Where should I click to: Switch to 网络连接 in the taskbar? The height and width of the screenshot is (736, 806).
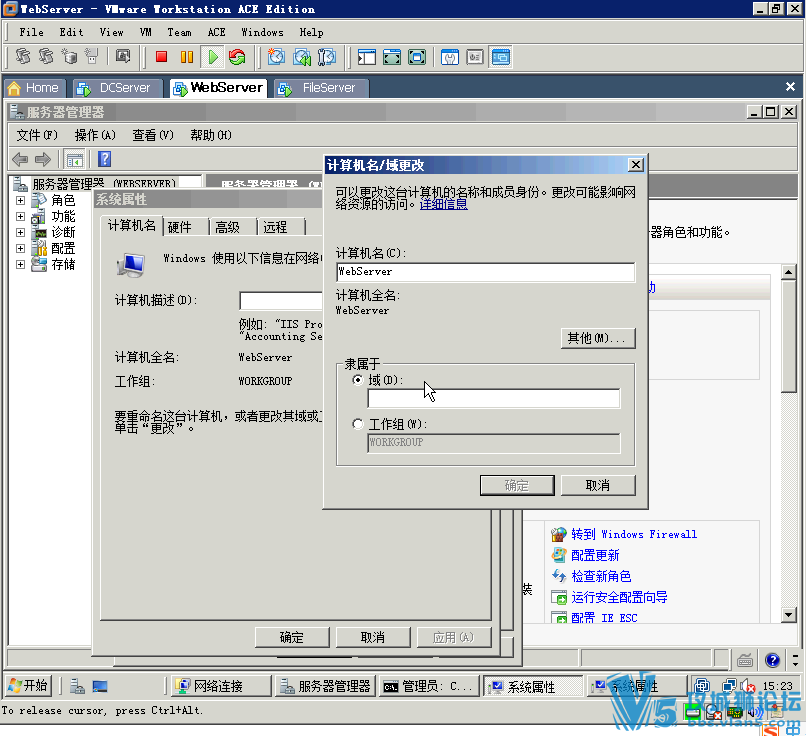[221, 686]
